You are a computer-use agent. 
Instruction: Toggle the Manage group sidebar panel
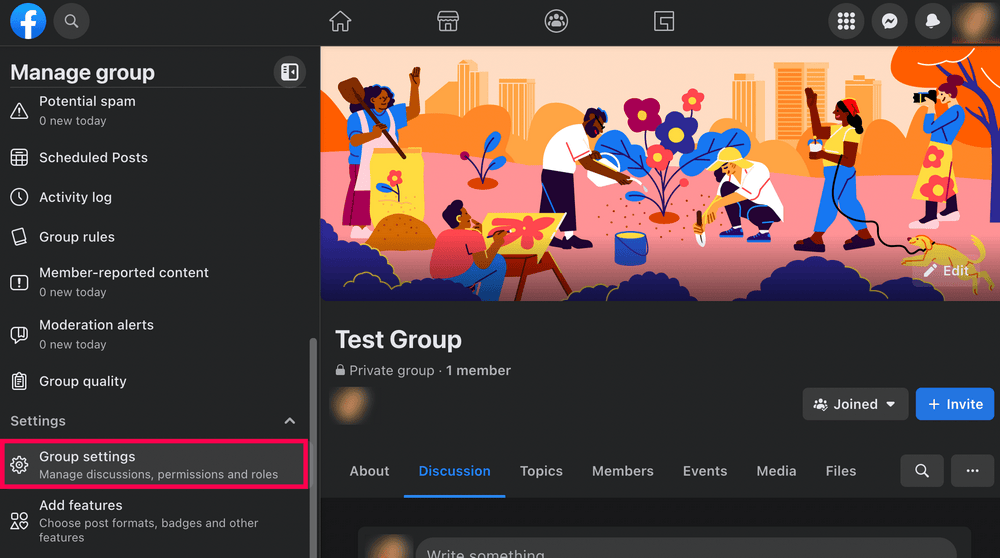click(x=289, y=72)
